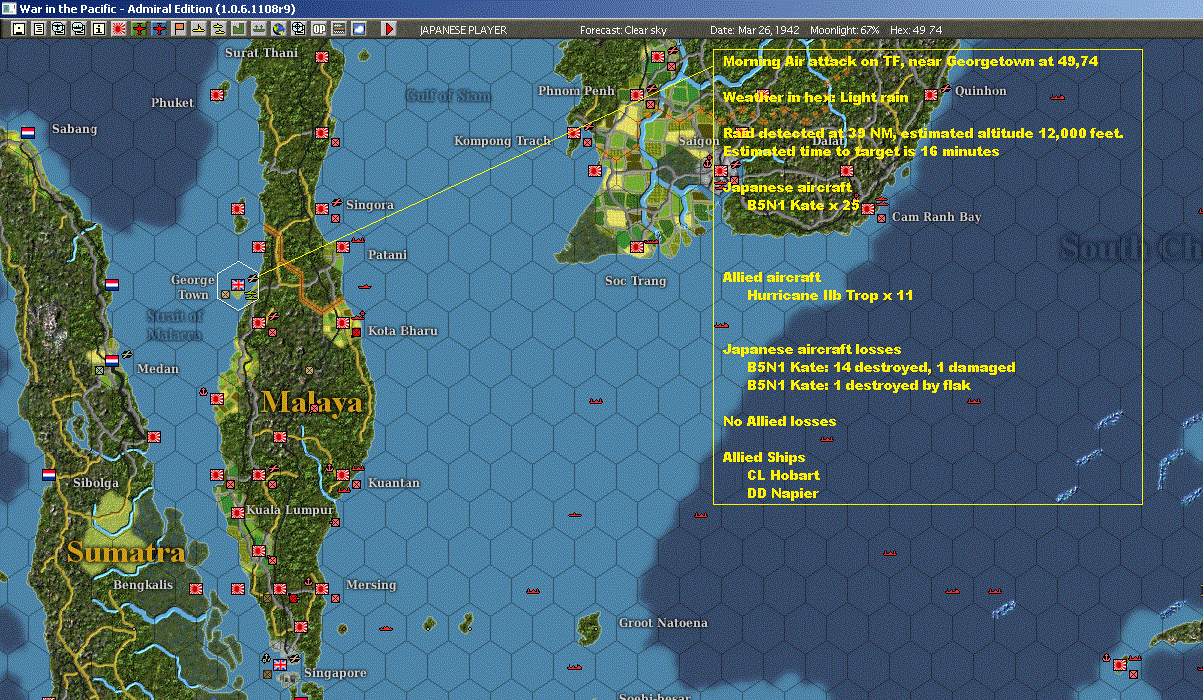Click the War in the Pacific title bar

click(x=601, y=8)
